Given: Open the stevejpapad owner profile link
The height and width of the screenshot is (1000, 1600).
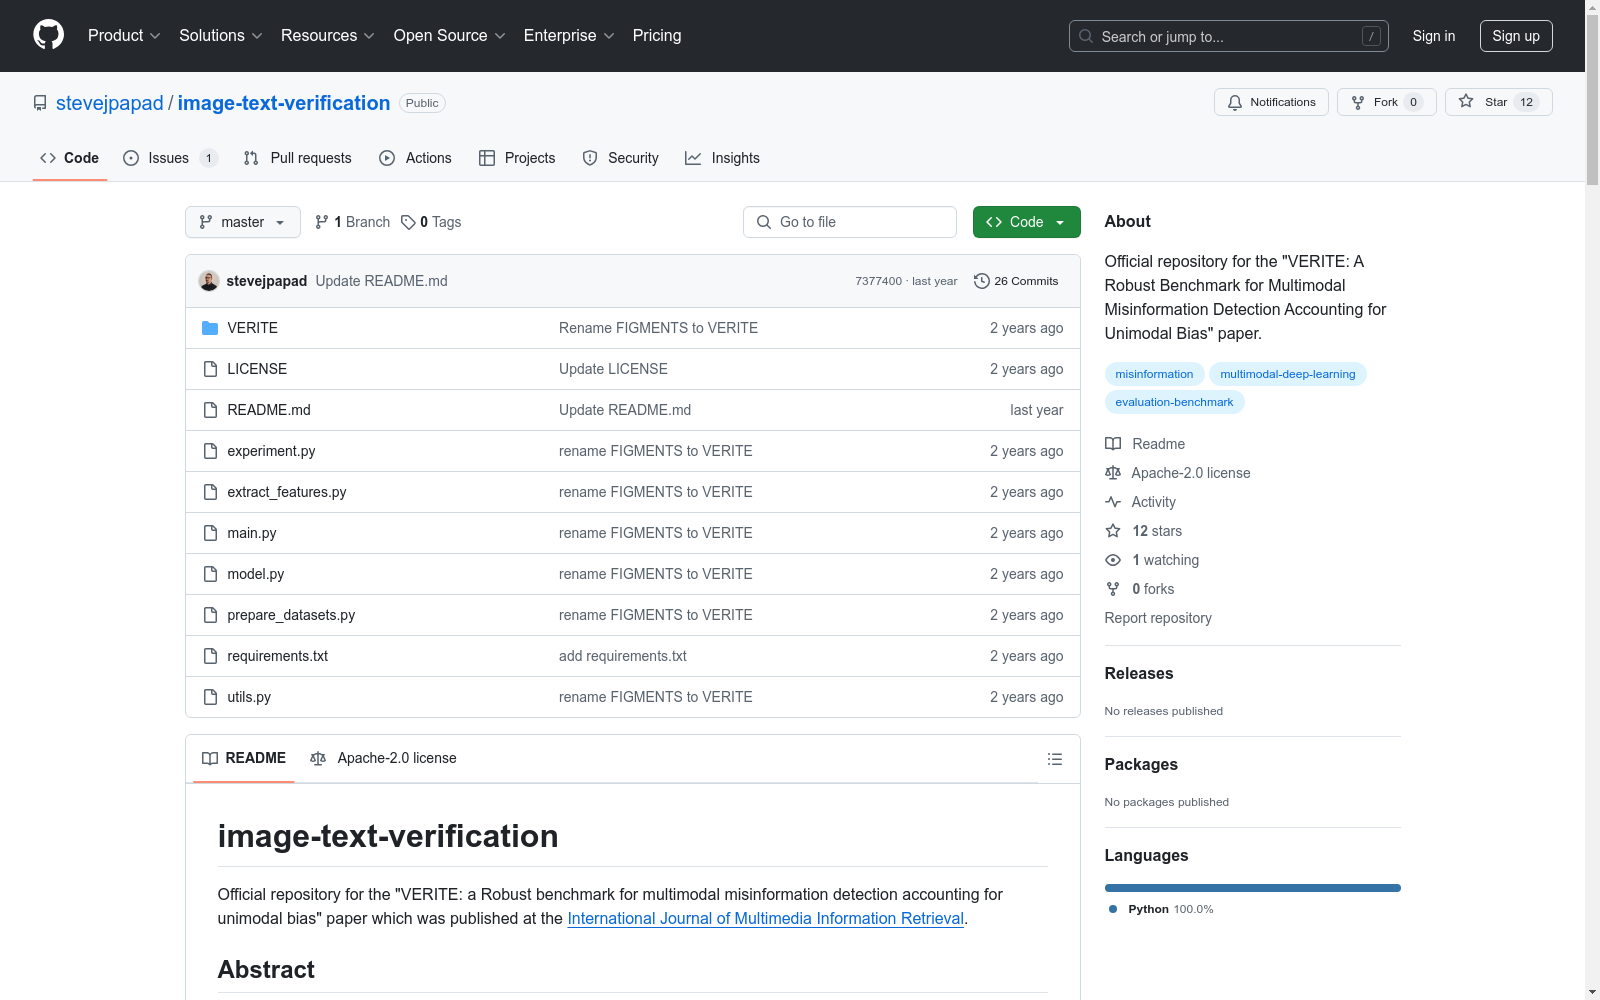Looking at the screenshot, I should [110, 103].
